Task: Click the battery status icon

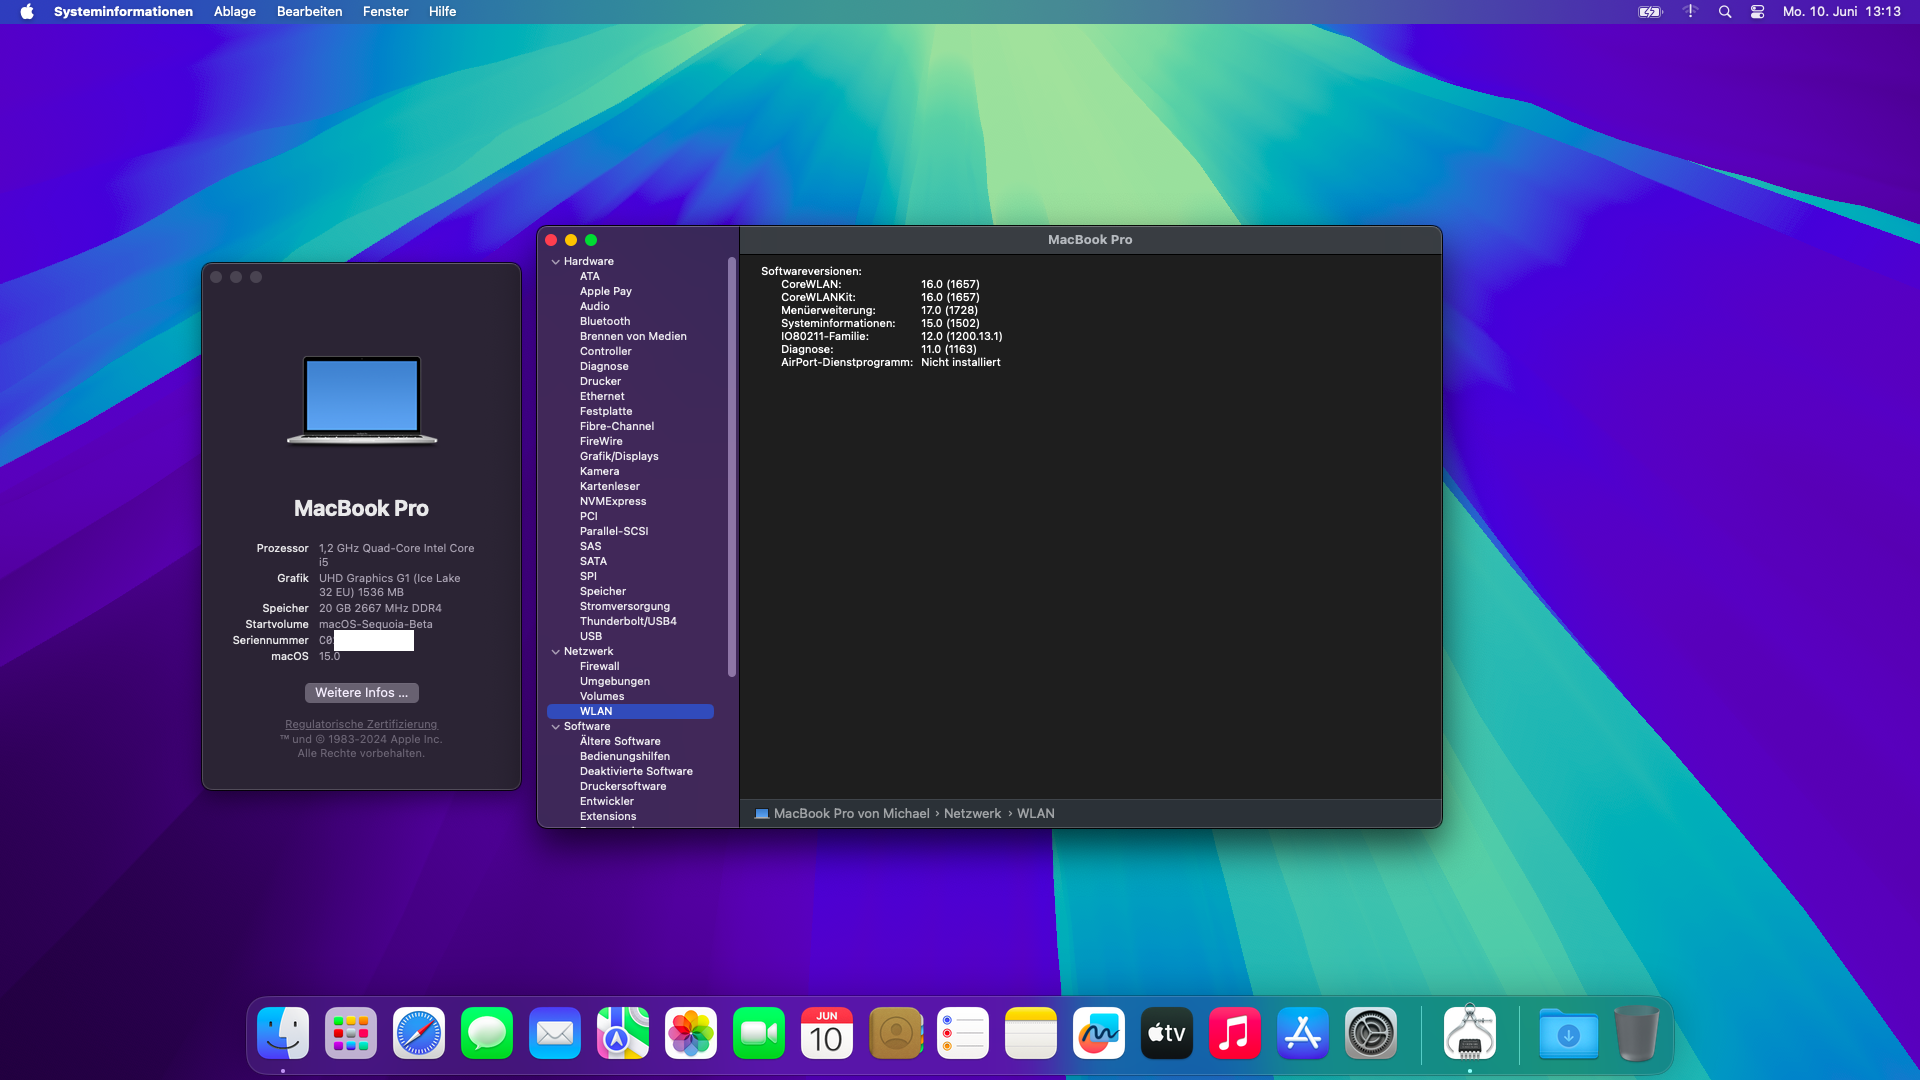Action: (1650, 12)
